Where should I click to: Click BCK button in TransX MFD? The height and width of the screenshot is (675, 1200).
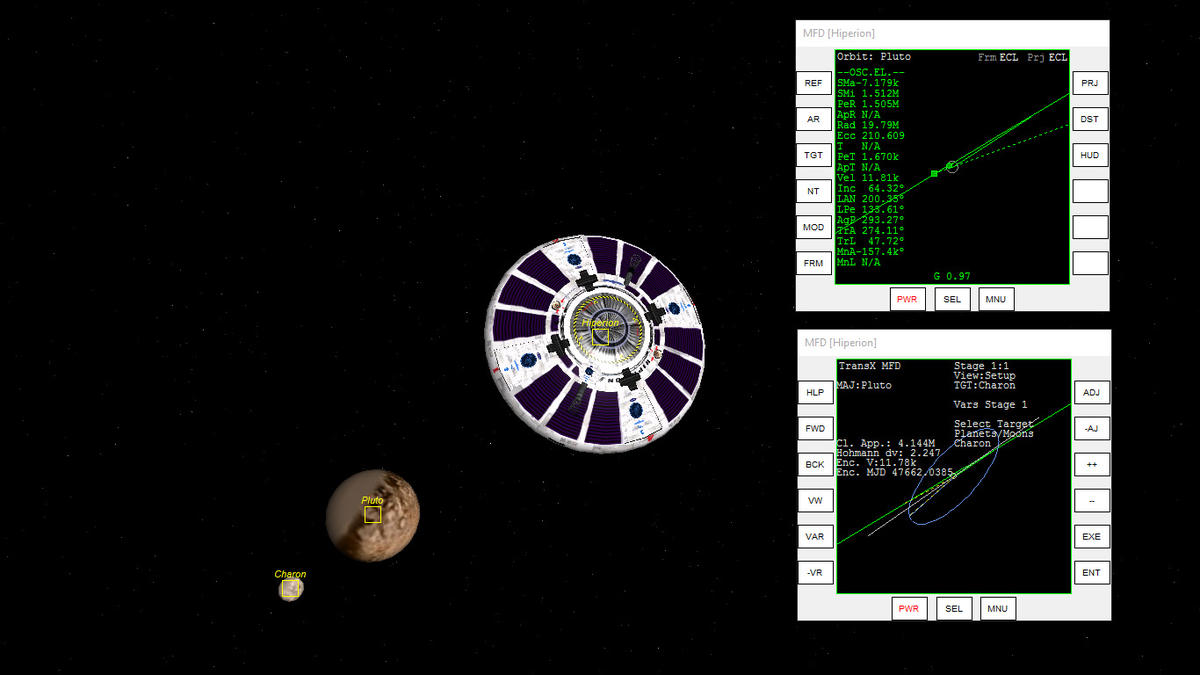tap(815, 465)
